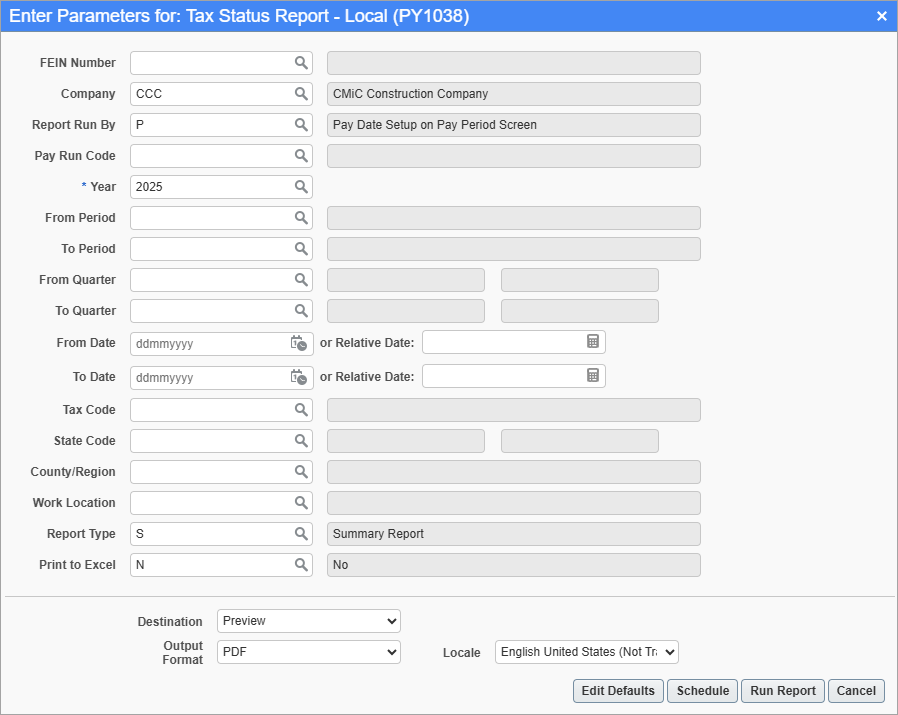Open the To Quarter lookup

300,310
